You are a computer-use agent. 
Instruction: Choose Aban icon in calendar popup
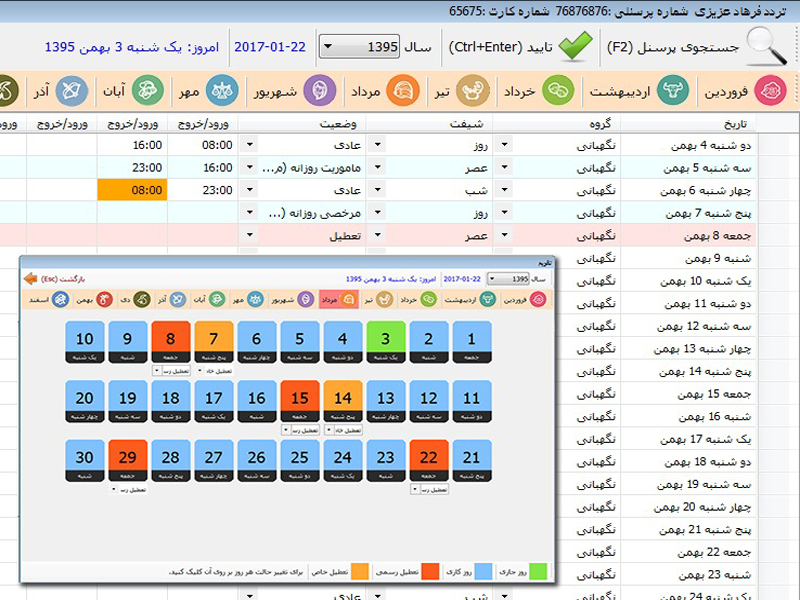[x=217, y=299]
